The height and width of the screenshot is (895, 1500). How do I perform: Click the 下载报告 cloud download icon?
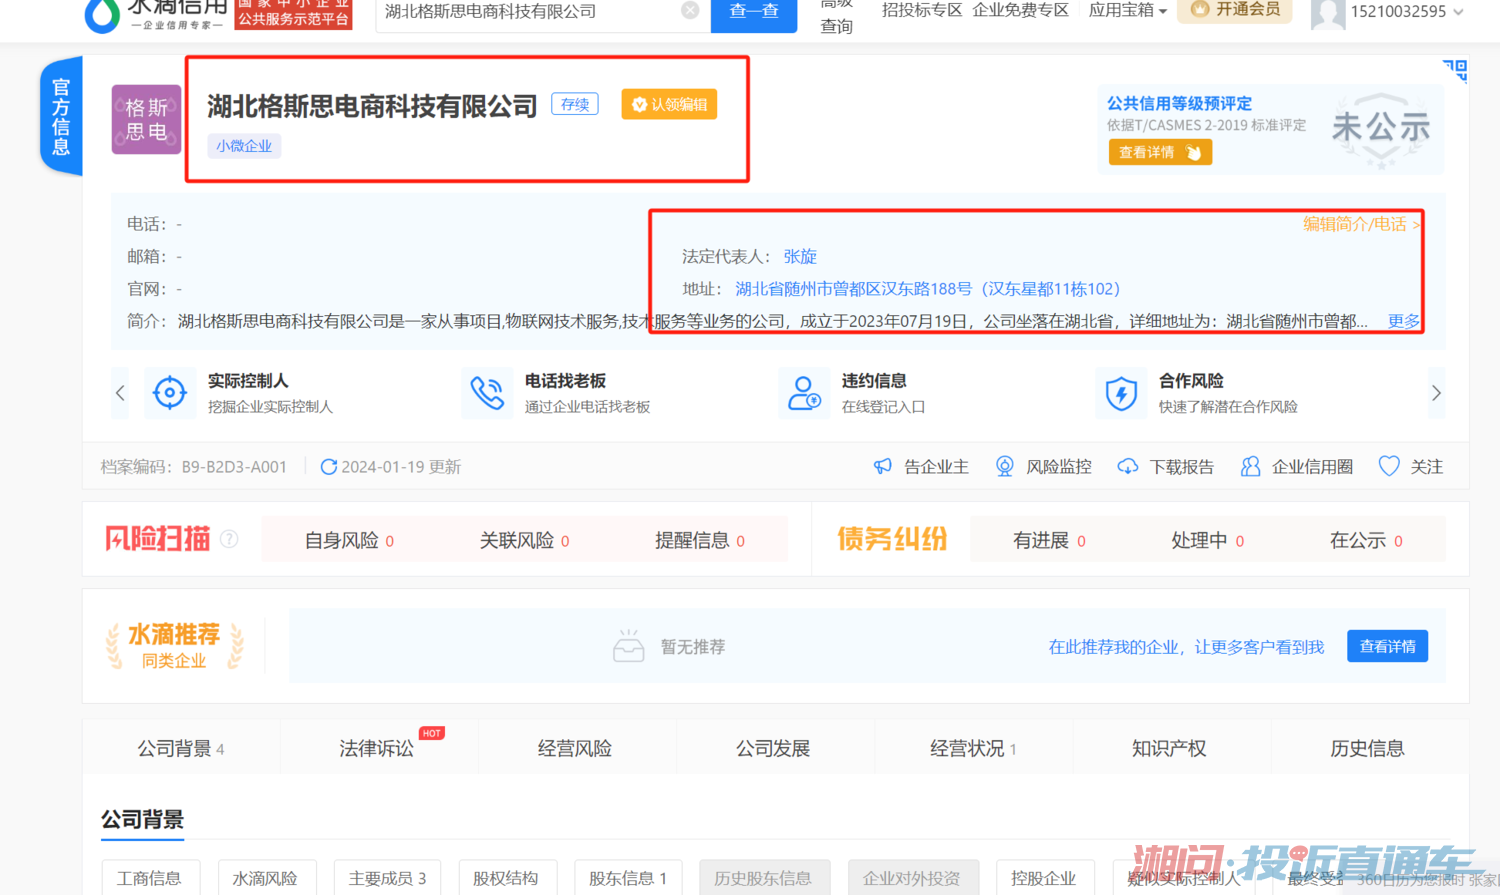tap(1128, 467)
